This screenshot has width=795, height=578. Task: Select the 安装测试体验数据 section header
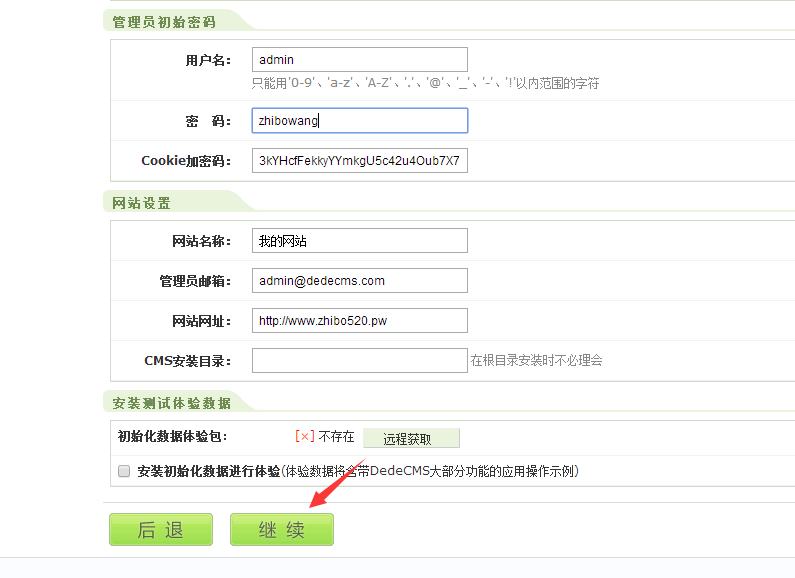click(x=171, y=403)
